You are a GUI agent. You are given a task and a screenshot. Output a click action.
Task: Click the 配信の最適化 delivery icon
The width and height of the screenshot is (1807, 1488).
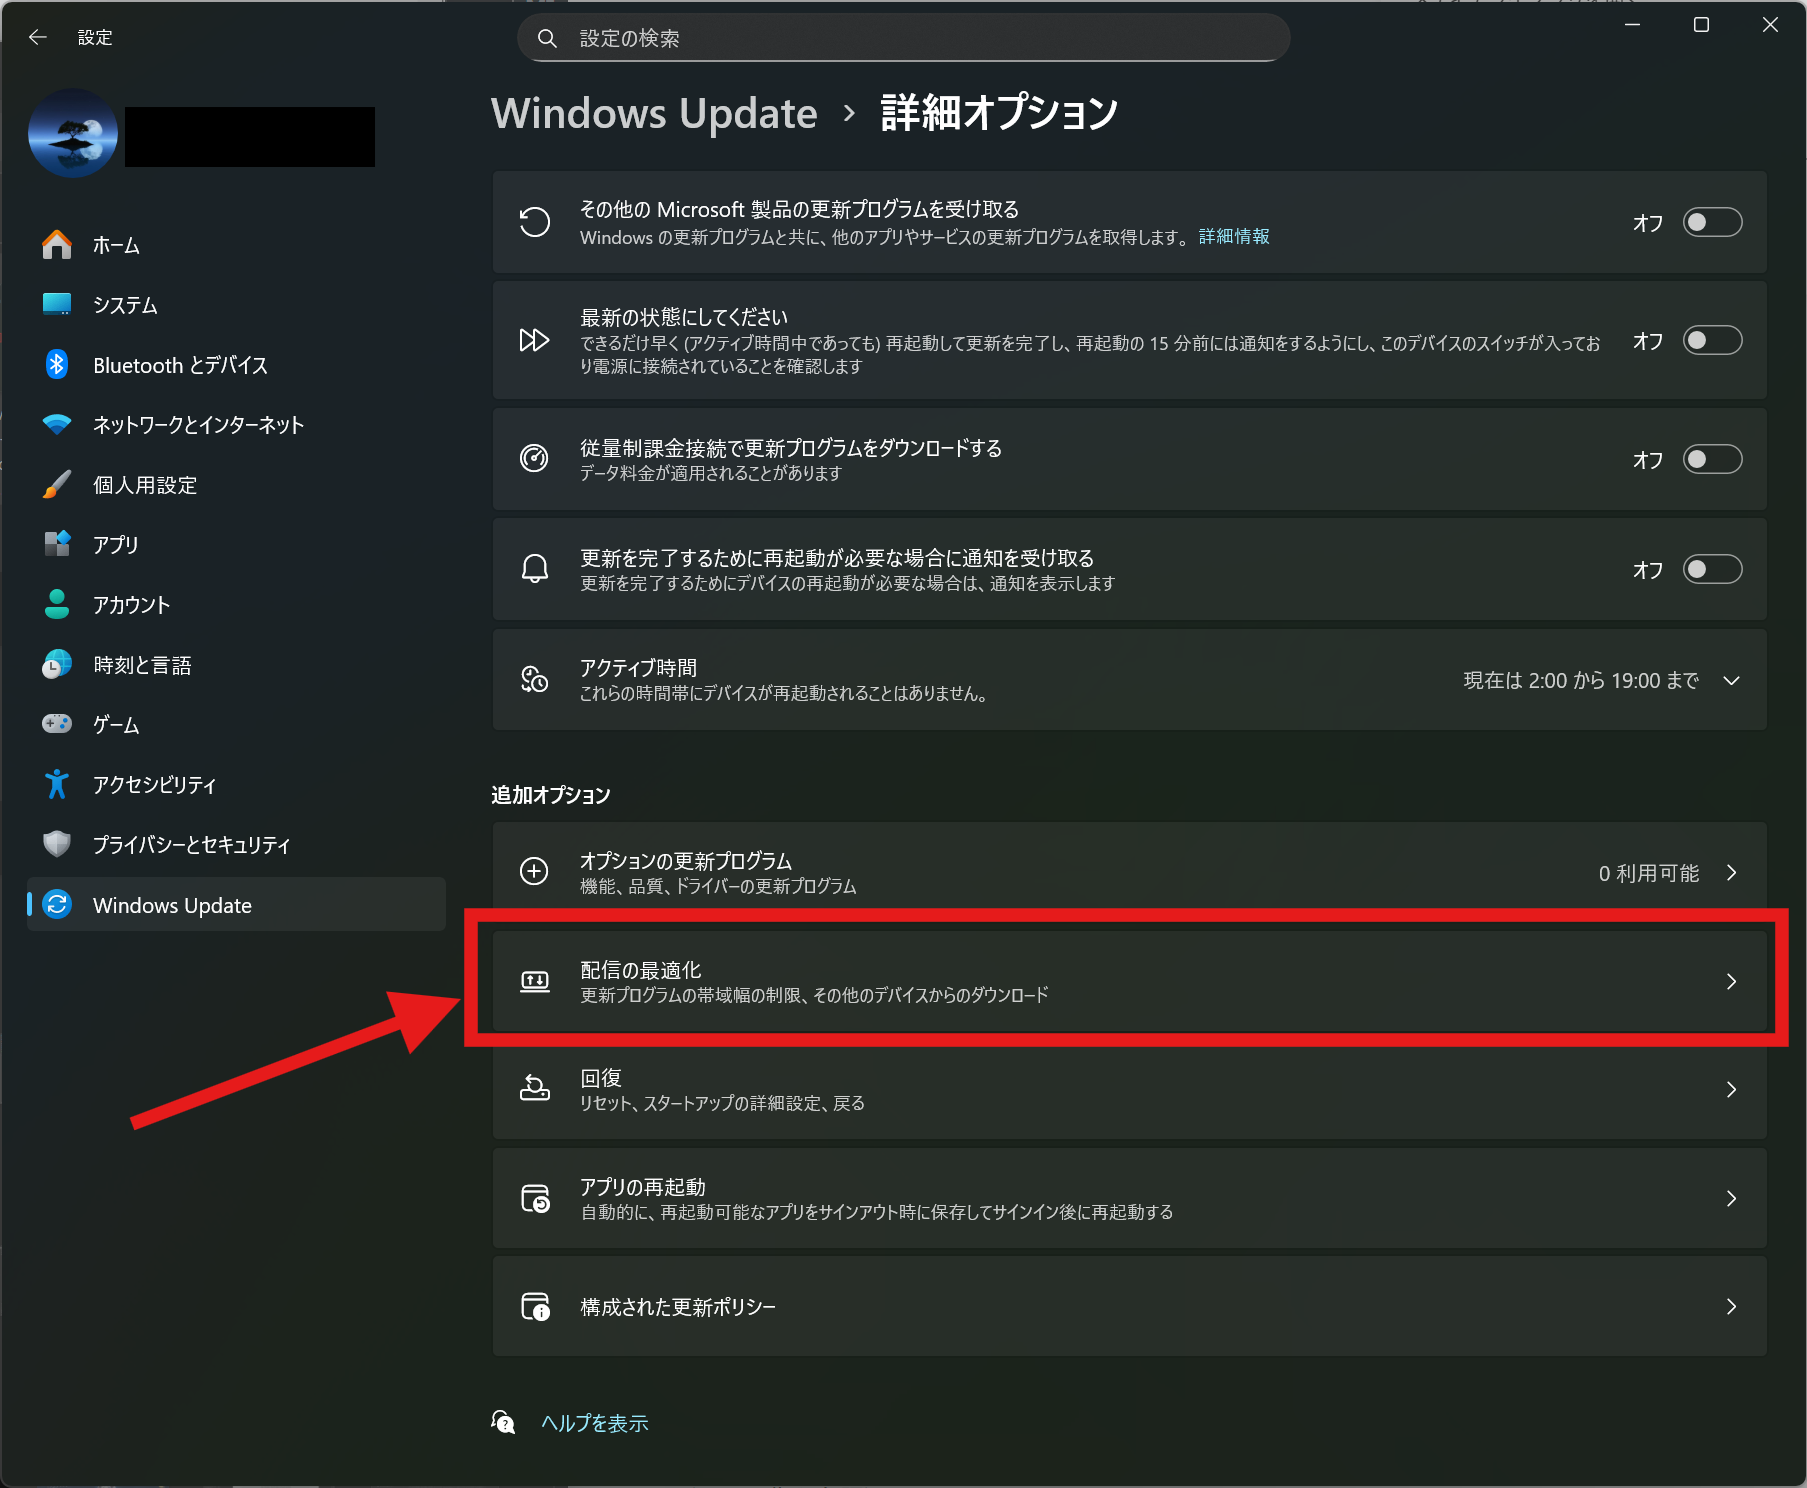click(x=535, y=981)
